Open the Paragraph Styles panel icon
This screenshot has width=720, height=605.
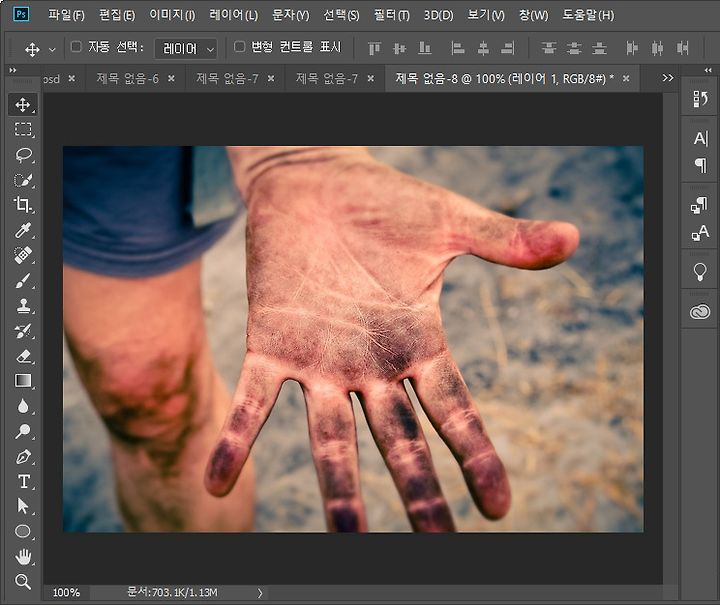tap(700, 205)
